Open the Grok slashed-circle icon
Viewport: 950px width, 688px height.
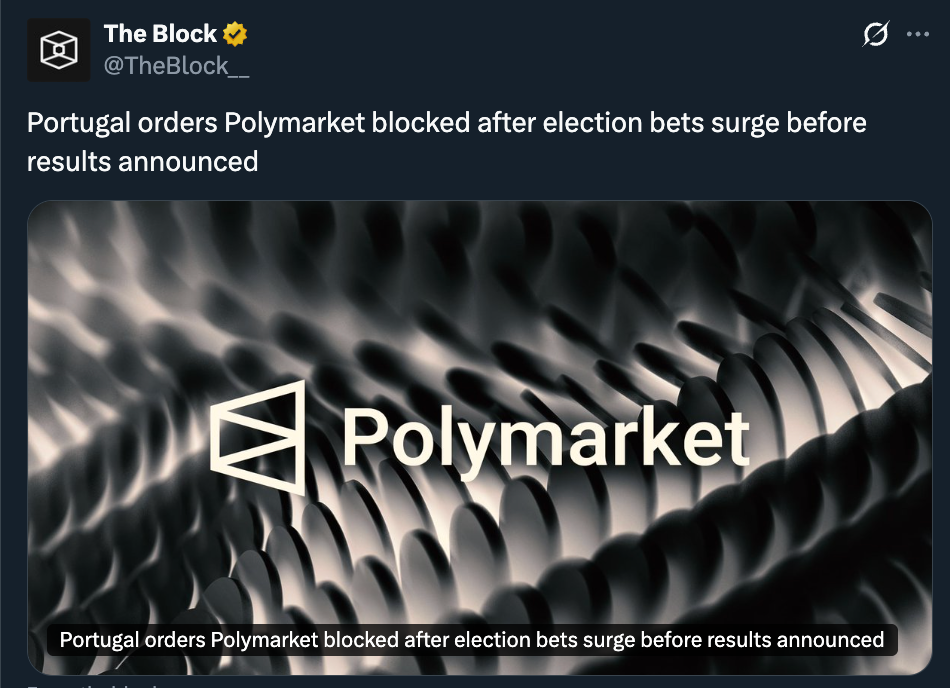875,35
